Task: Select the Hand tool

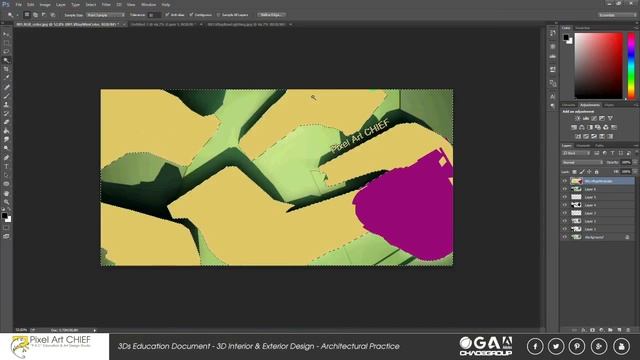Action: tap(6, 193)
